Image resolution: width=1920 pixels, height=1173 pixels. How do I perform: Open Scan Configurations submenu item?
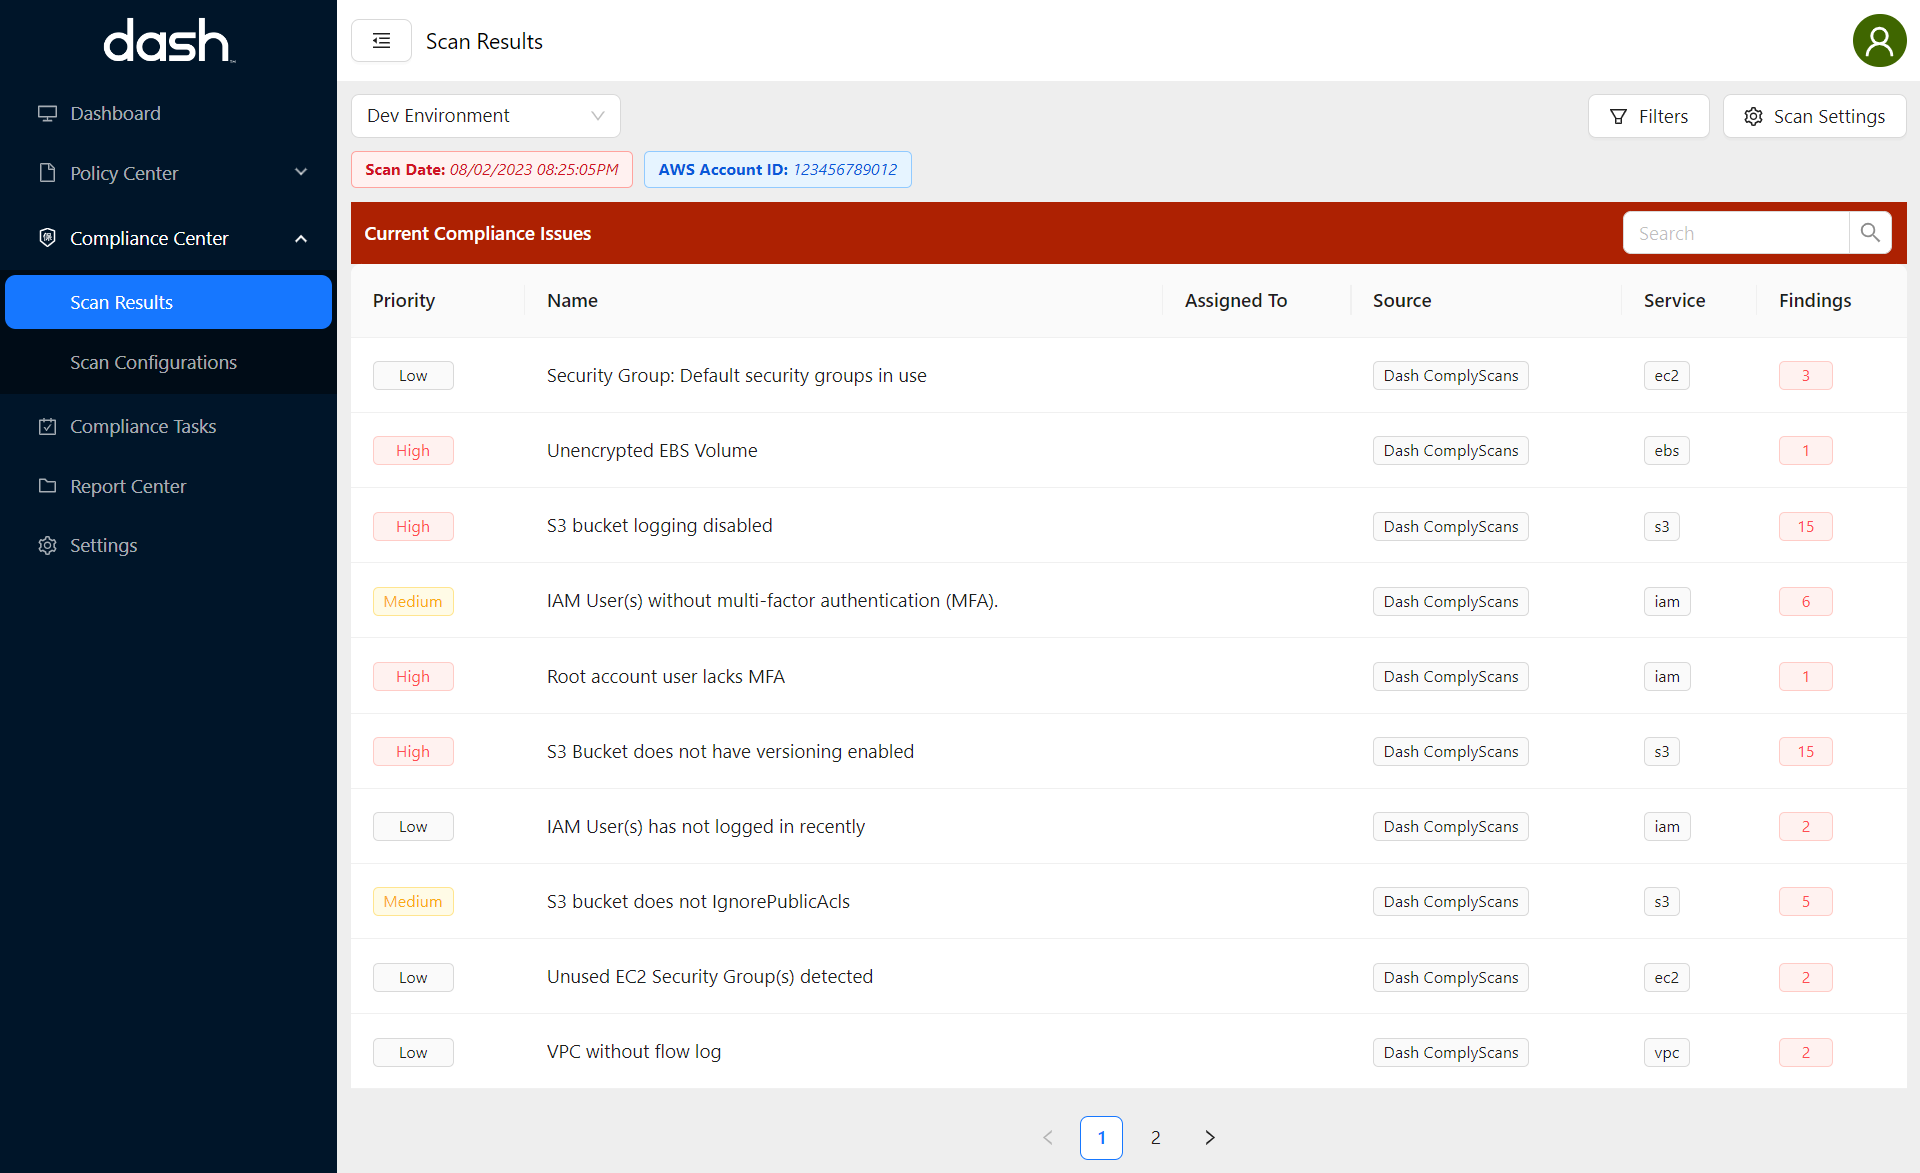tap(153, 362)
